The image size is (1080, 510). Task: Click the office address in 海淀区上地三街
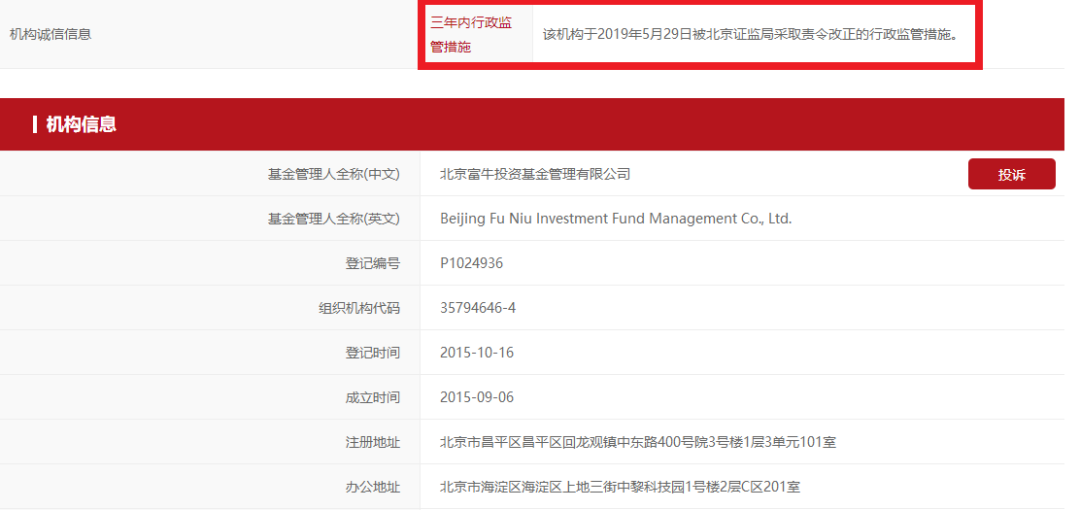620,487
